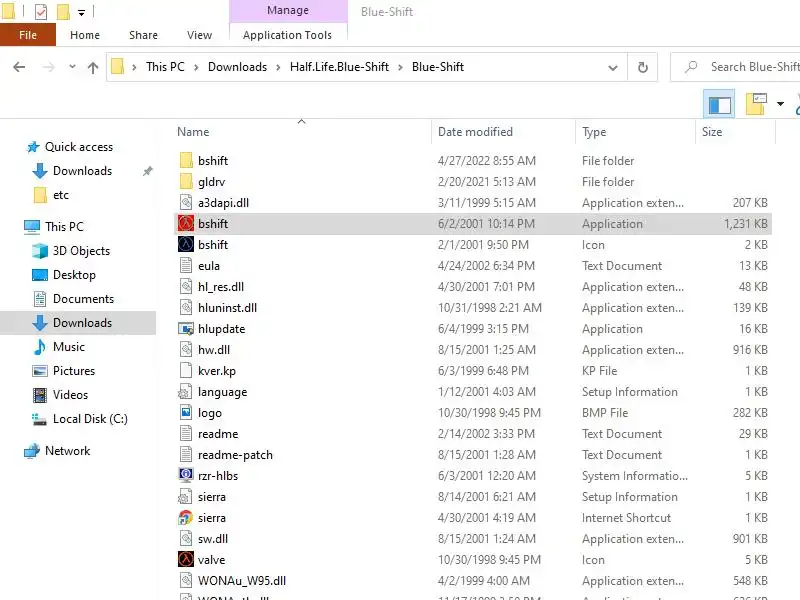Click the New folder quick access icon
Viewport: 800px width, 600px height.
[63, 11]
